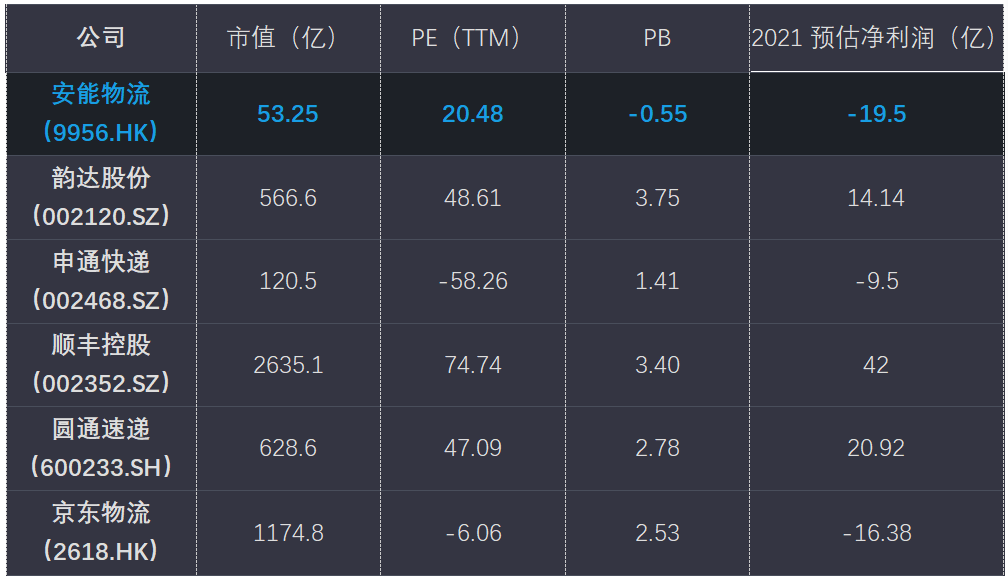Select 韵达股份 PB value 3.75
This screenshot has width=1008, height=578.
(657, 198)
